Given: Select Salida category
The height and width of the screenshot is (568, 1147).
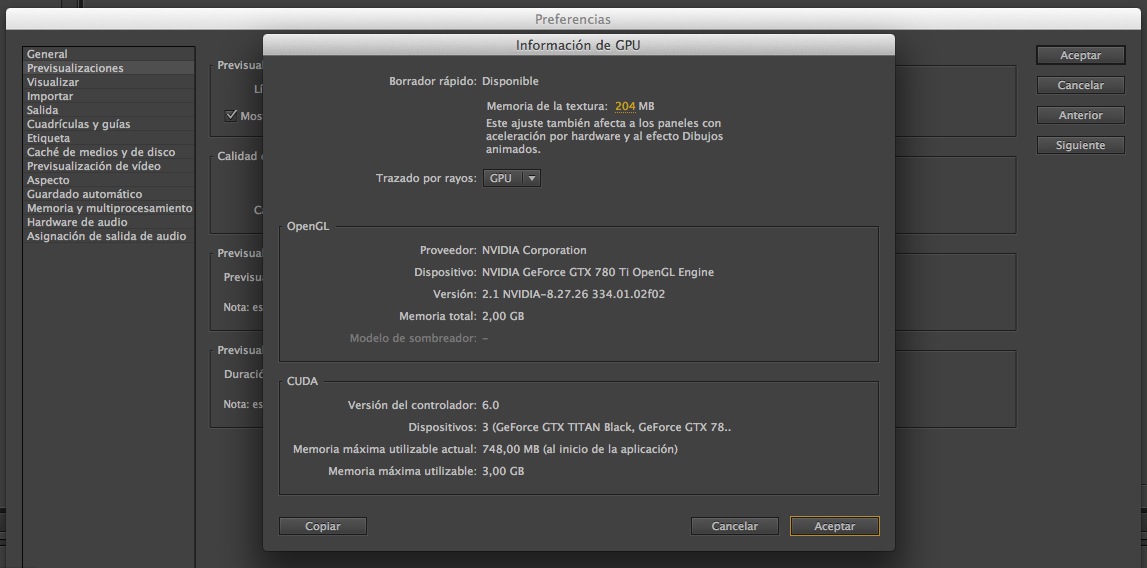Looking at the screenshot, I should click(x=109, y=110).
